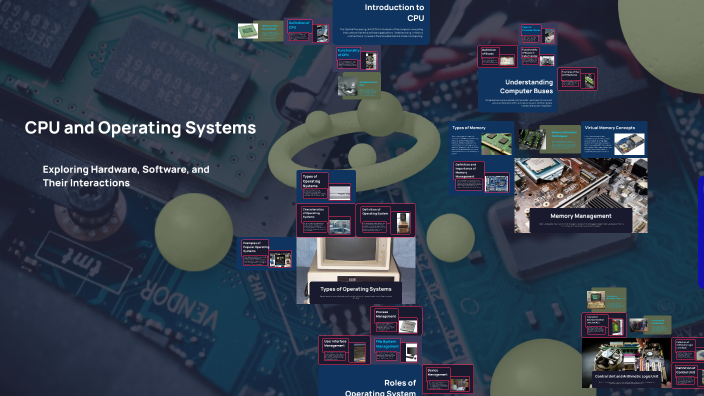The width and height of the screenshot is (704, 396).
Task: Click the 'CPU and Operating Systems' title text
Action: pyautogui.click(x=140, y=128)
